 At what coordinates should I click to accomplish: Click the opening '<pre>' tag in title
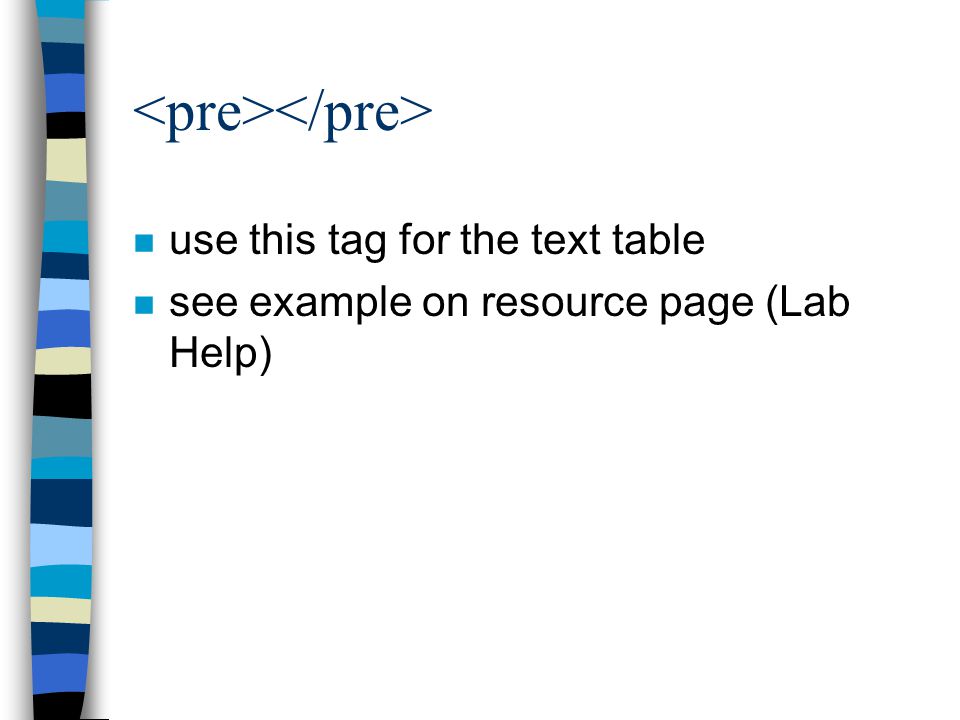[204, 115]
